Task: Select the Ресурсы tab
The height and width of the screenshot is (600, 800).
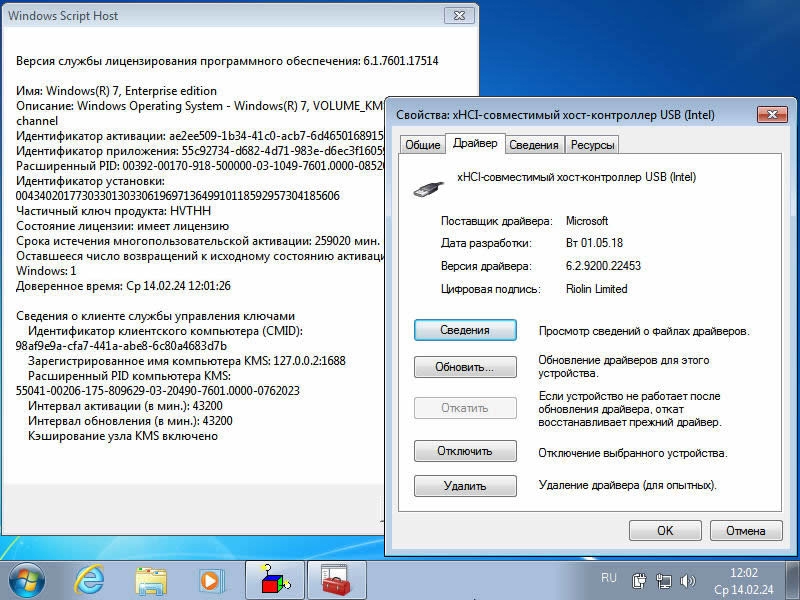Action: (x=592, y=145)
